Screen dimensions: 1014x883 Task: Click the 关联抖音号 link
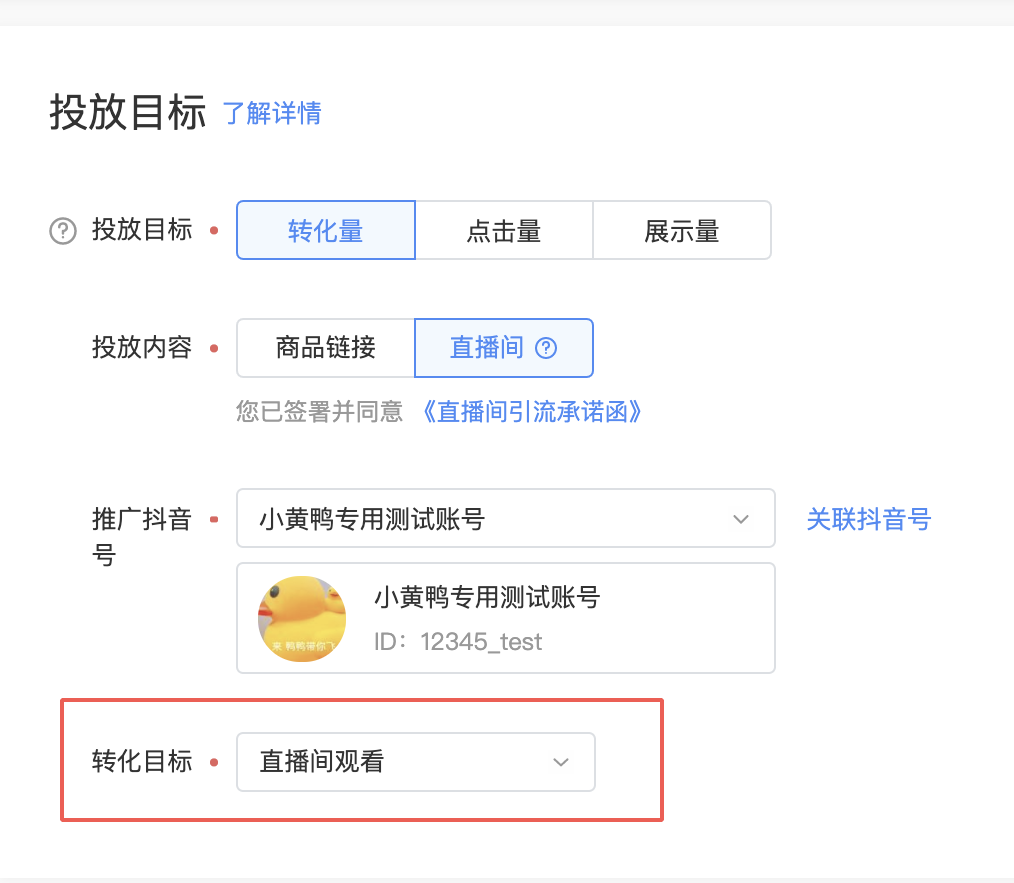click(x=867, y=519)
